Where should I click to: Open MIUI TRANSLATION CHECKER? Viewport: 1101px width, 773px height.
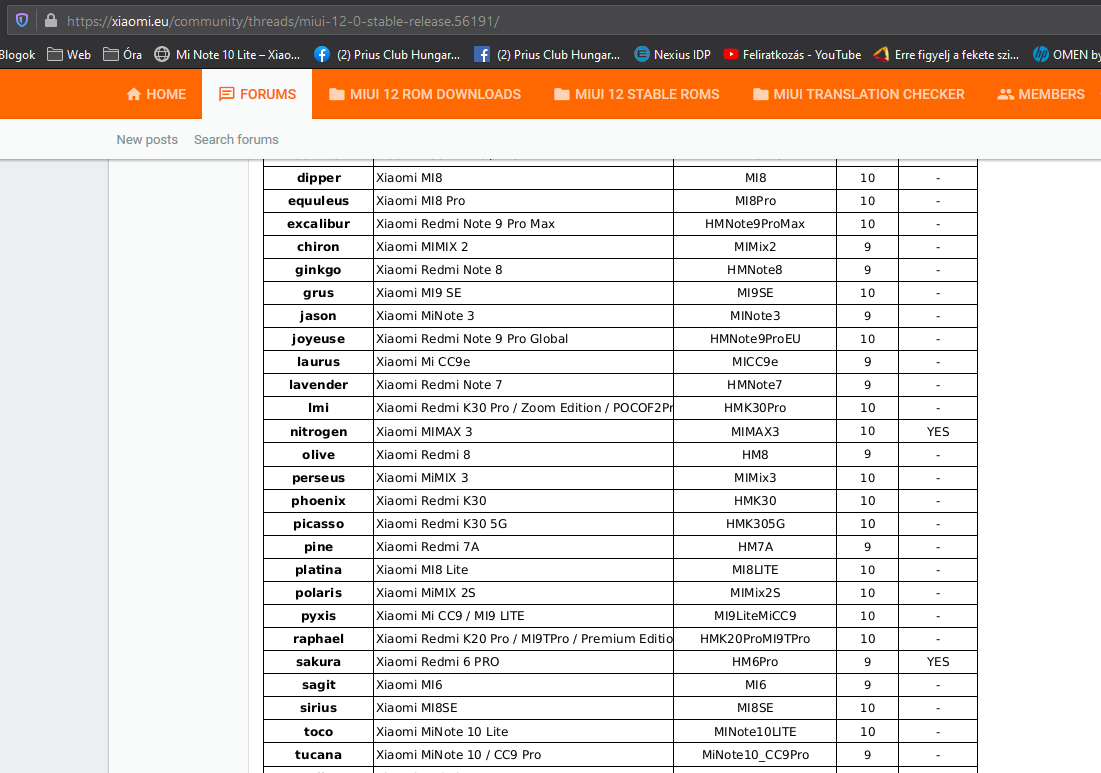[x=859, y=94]
